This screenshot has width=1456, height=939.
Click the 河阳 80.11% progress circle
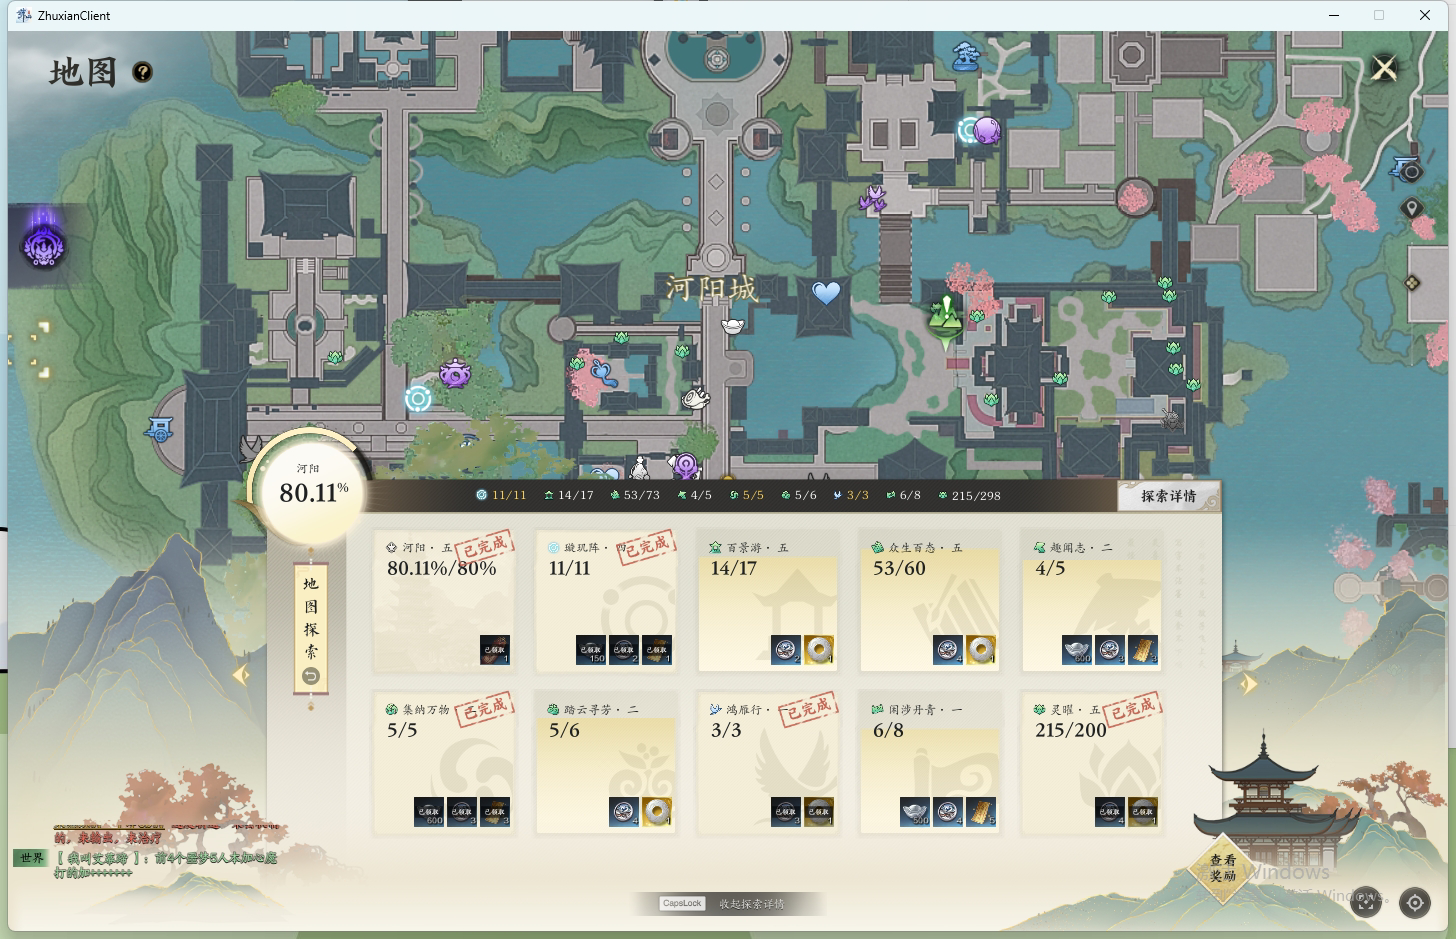(x=311, y=488)
